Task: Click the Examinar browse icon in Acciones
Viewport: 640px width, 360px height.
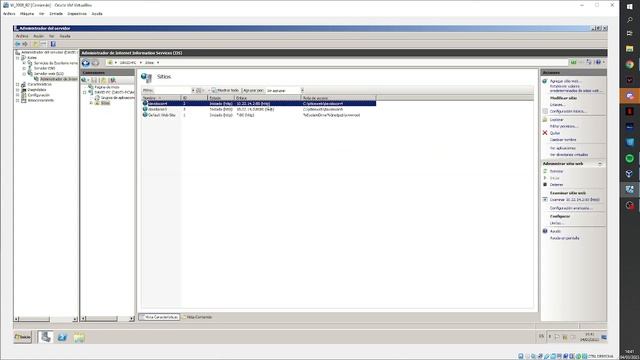Action: click(x=545, y=200)
